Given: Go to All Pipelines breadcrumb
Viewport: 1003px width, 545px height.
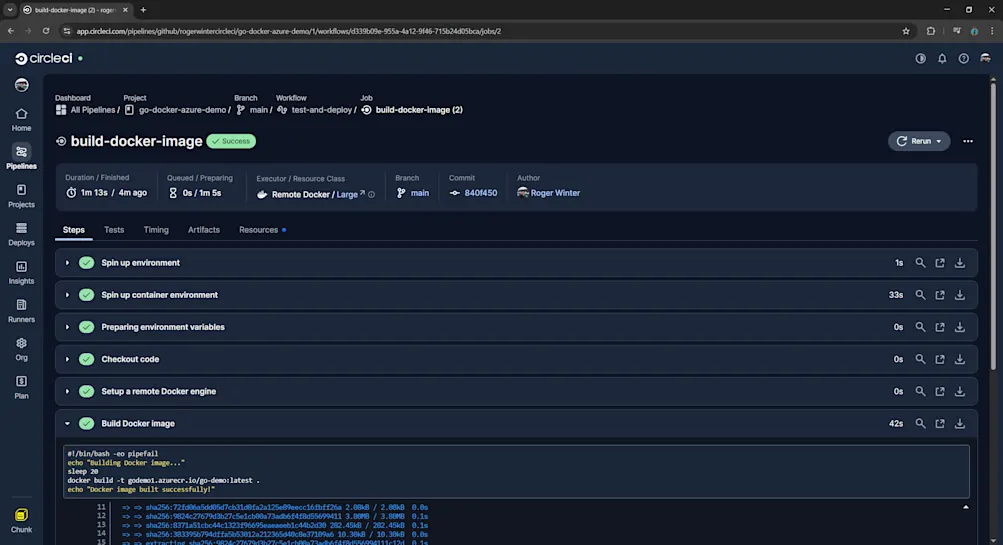Looking at the screenshot, I should [86, 110].
